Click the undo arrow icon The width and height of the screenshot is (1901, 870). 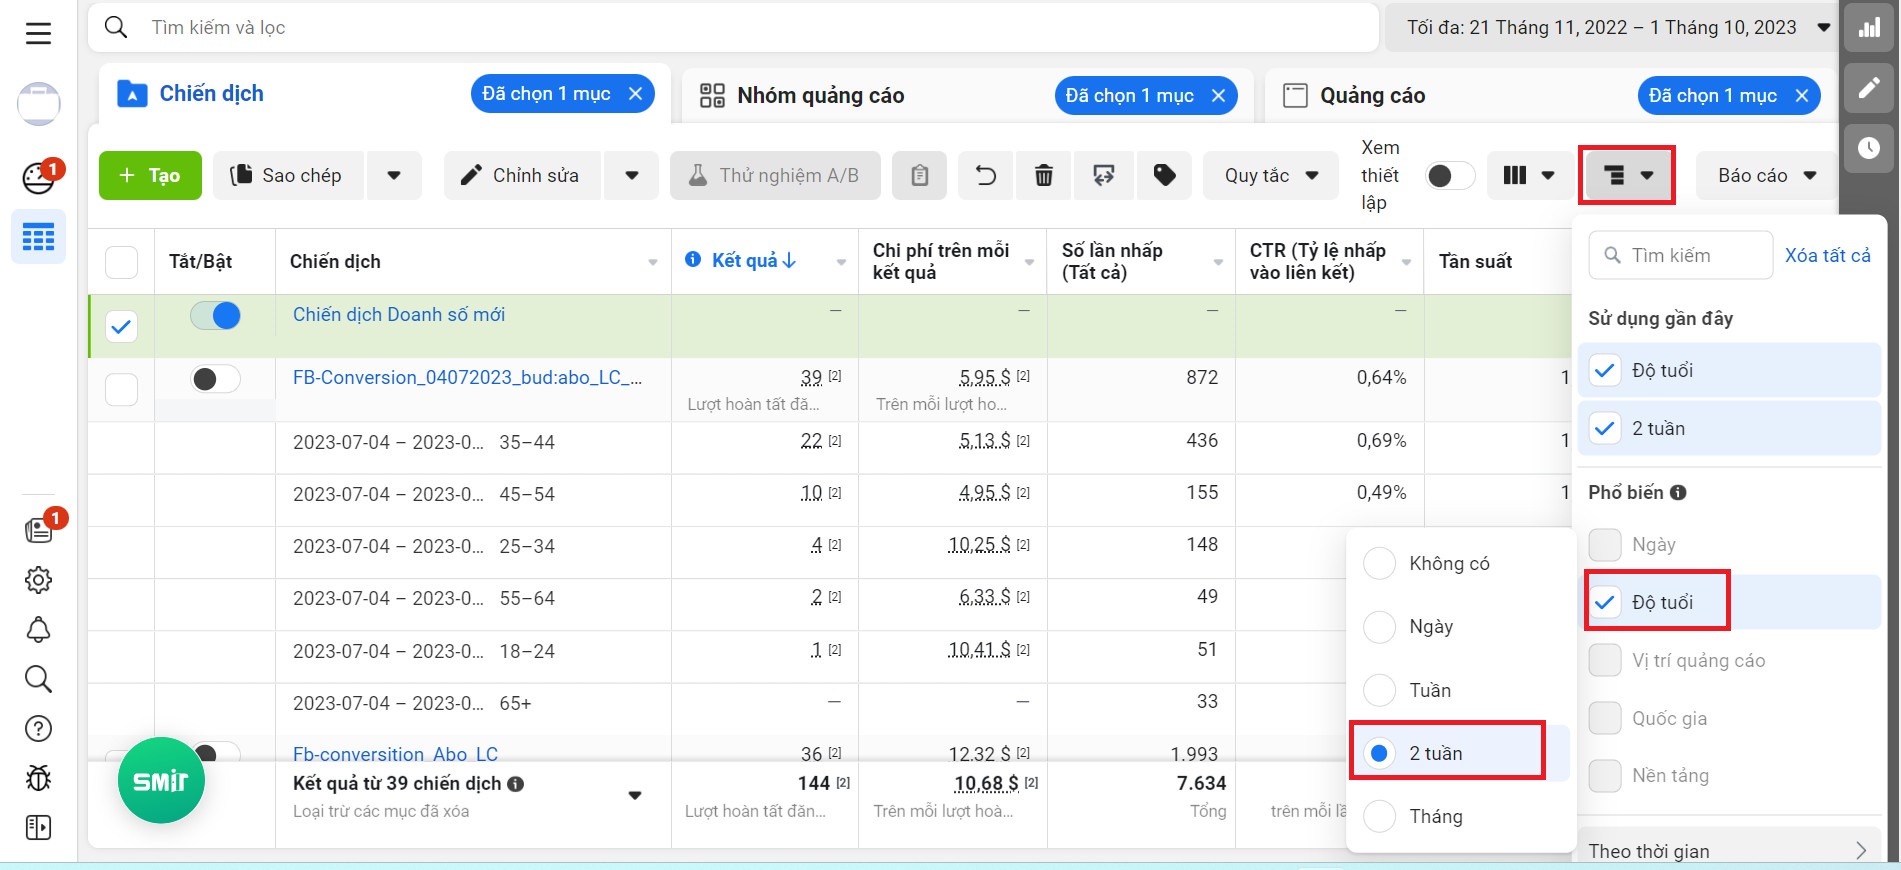tap(985, 176)
